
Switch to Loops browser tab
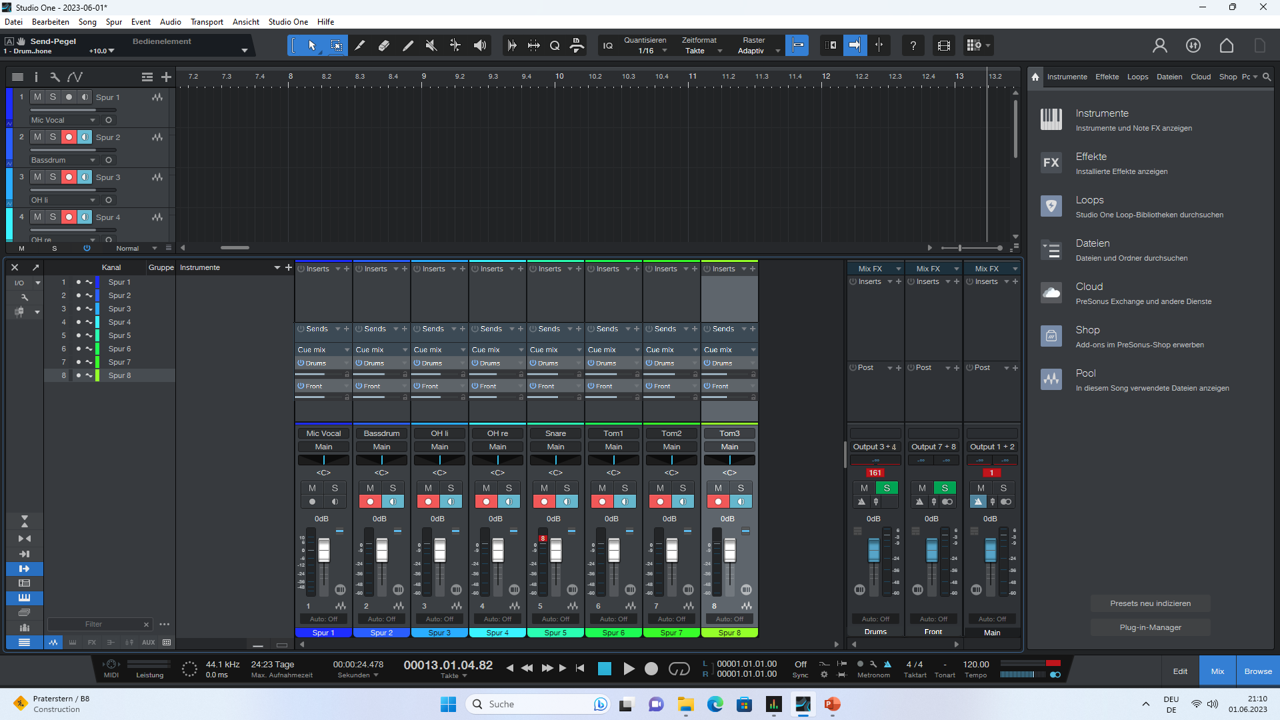click(1138, 77)
